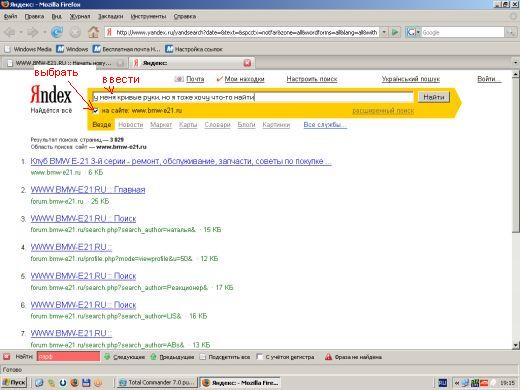Click the RU language indicator in tray
Viewport: 520px width, 390px height.
click(x=443, y=383)
